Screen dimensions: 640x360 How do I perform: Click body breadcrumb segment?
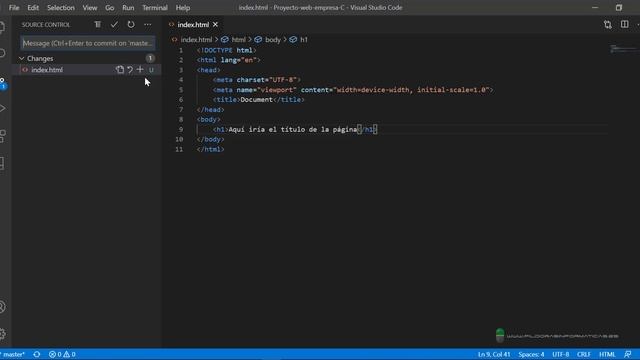click(273, 40)
